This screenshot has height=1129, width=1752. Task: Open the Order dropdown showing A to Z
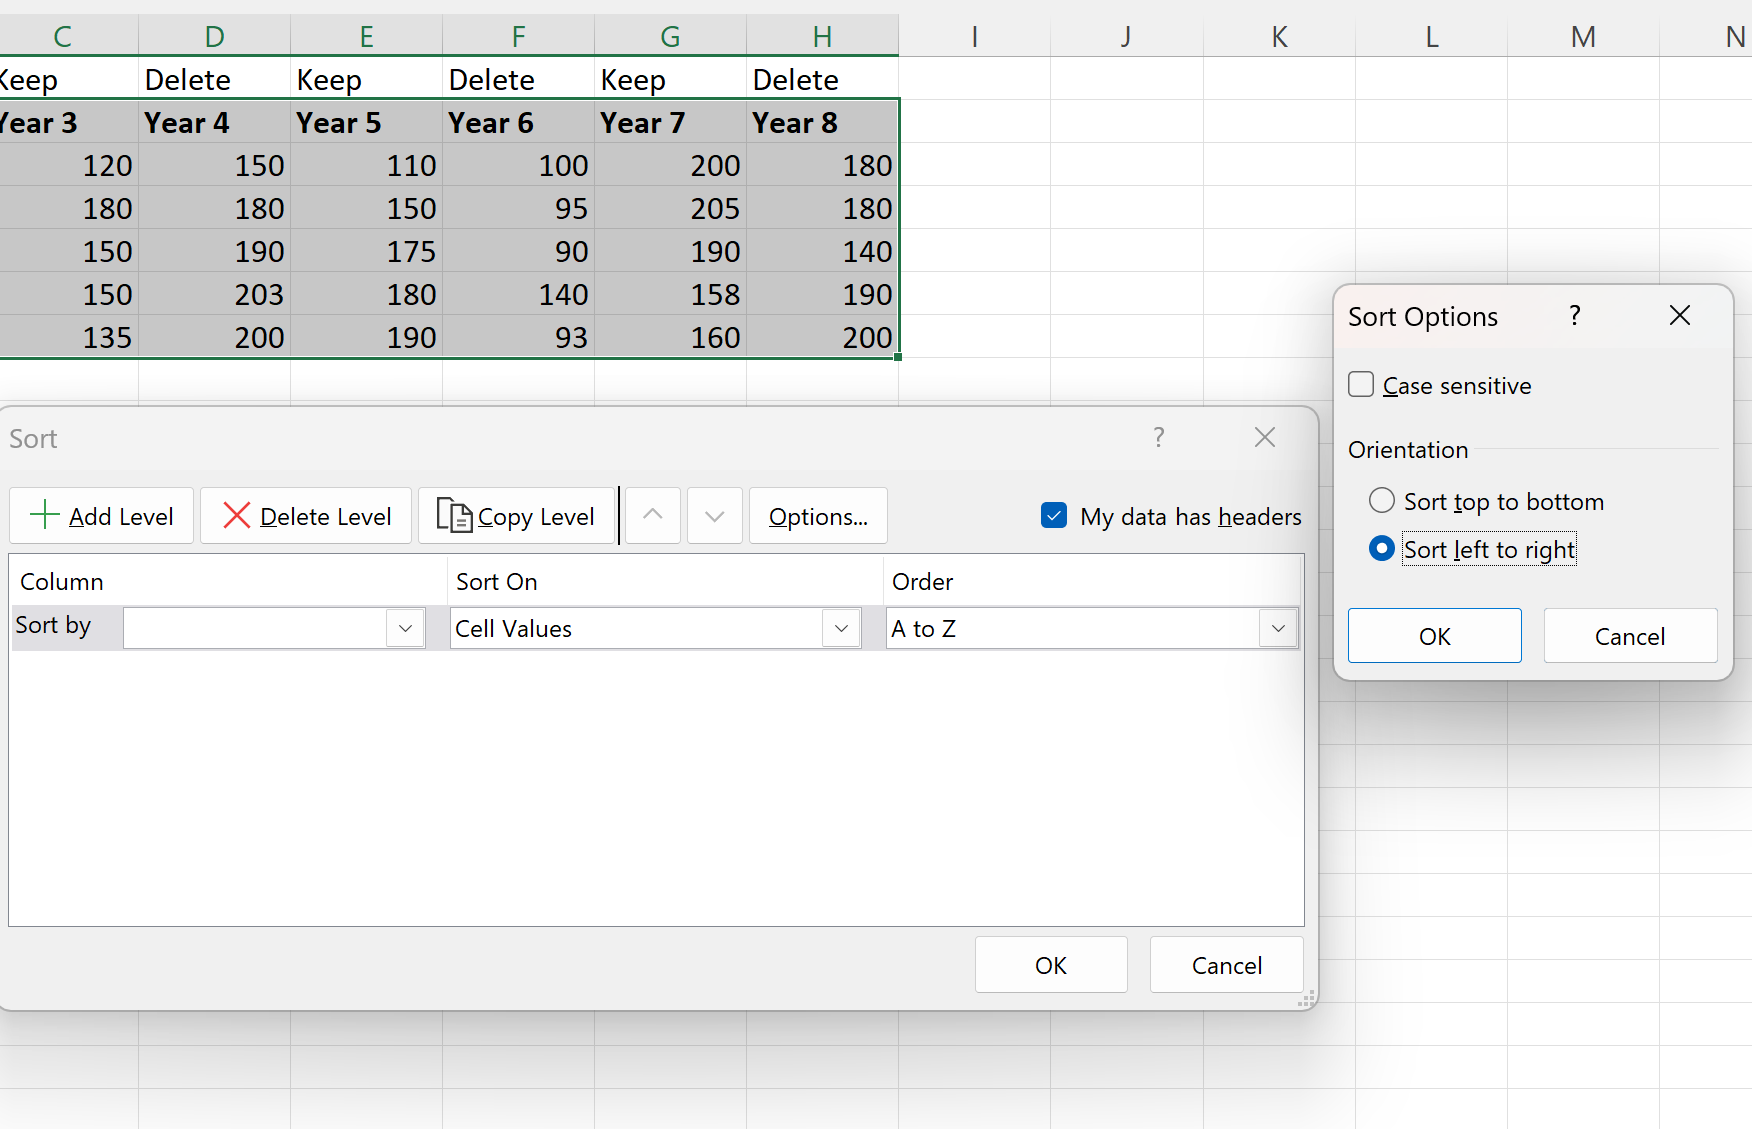coord(1277,628)
